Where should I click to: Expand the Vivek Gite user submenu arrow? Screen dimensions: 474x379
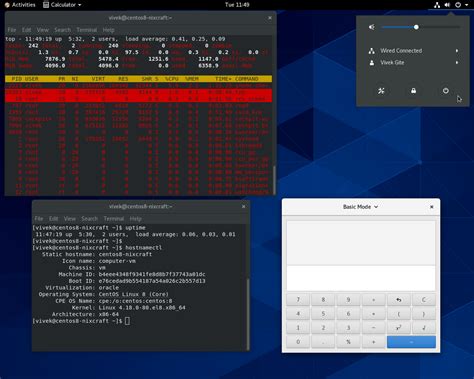[x=457, y=63]
